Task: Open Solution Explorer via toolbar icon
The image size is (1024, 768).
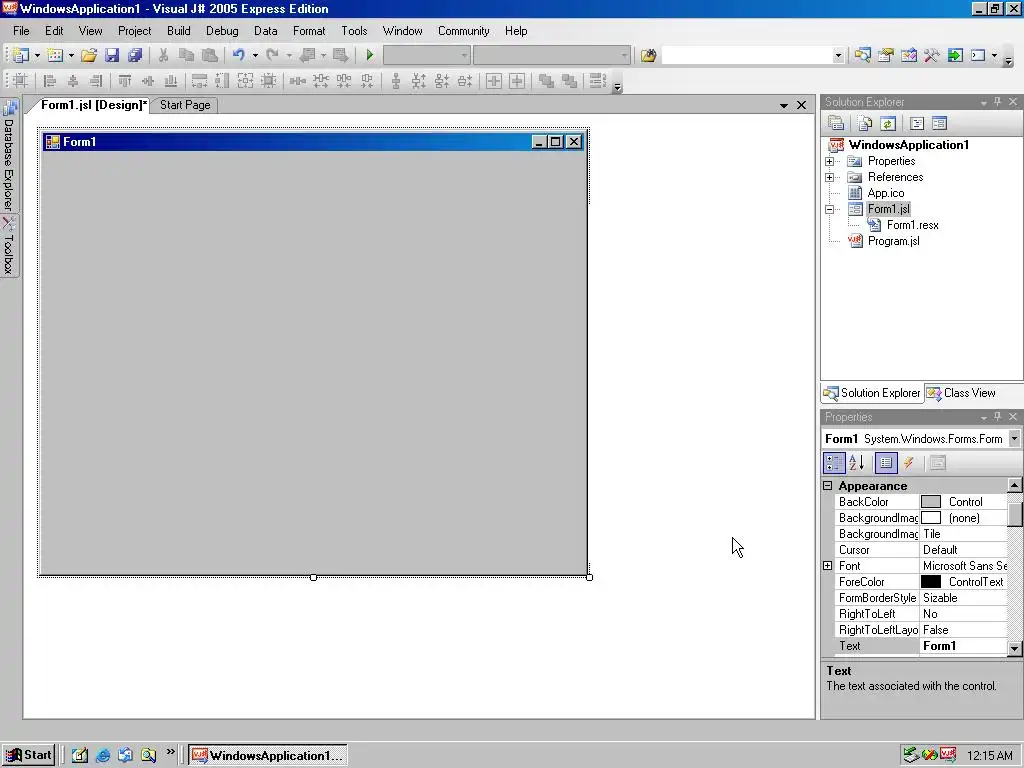Action: click(863, 56)
